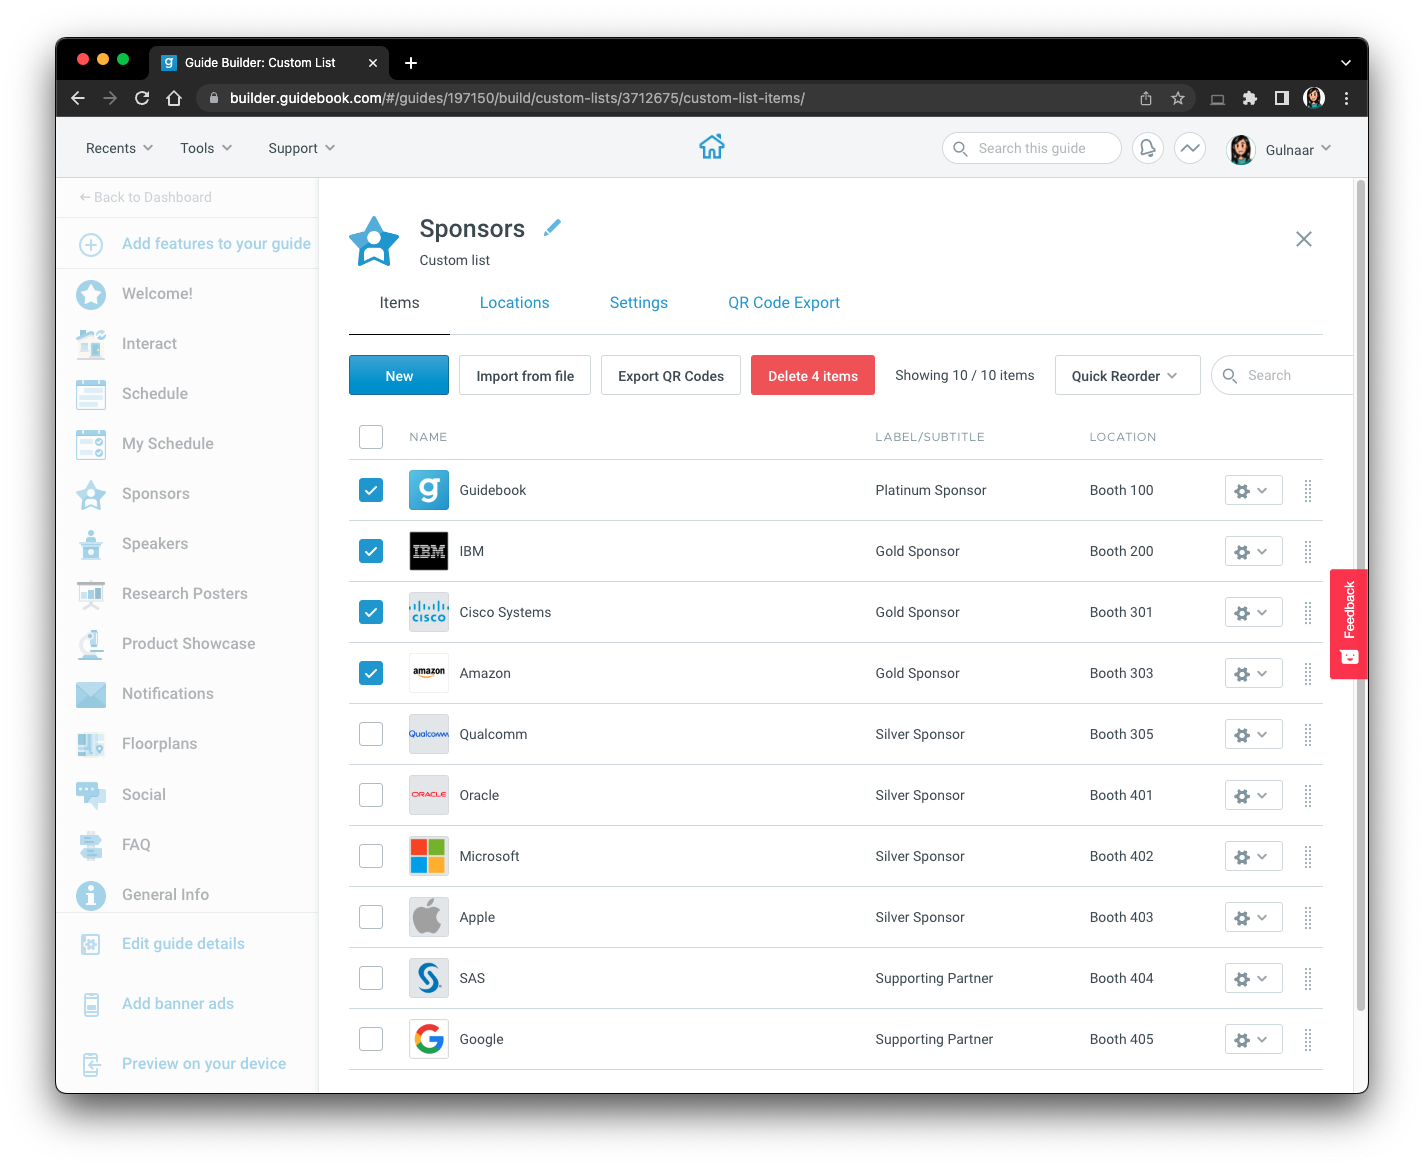Close the Sponsors panel with X
This screenshot has width=1424, height=1167.
point(1304,239)
